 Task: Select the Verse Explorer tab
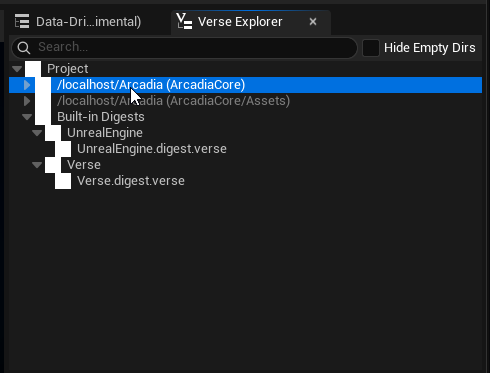click(x=251, y=22)
